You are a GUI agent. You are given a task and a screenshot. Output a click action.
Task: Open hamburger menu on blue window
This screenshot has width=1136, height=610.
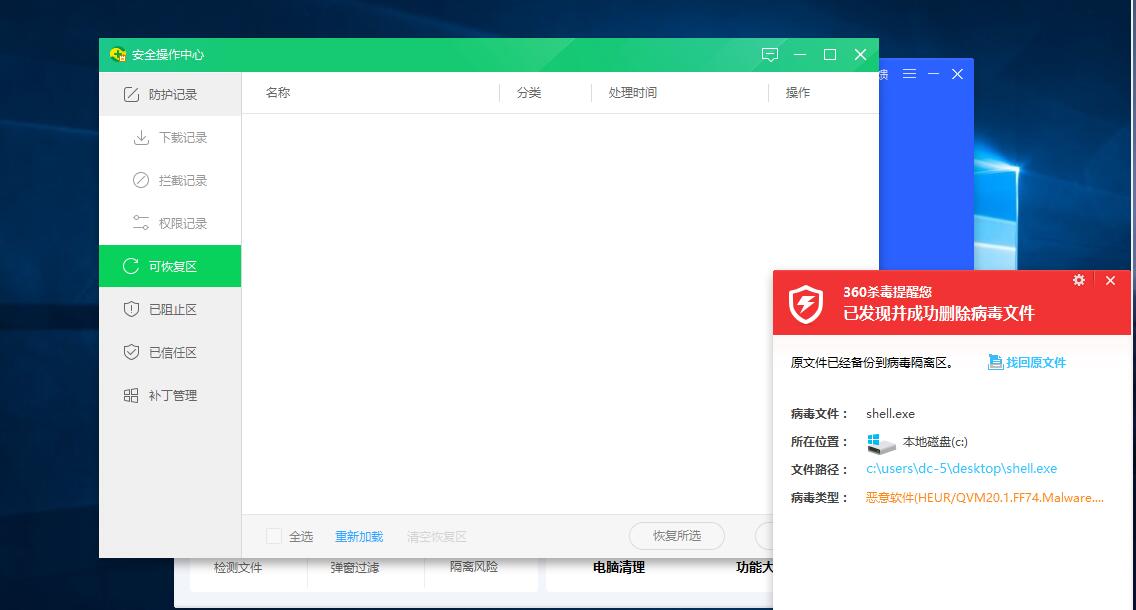909,74
